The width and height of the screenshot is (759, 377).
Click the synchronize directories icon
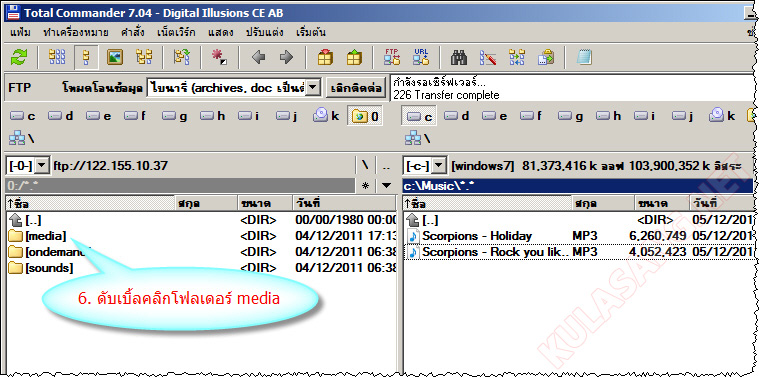(517, 58)
